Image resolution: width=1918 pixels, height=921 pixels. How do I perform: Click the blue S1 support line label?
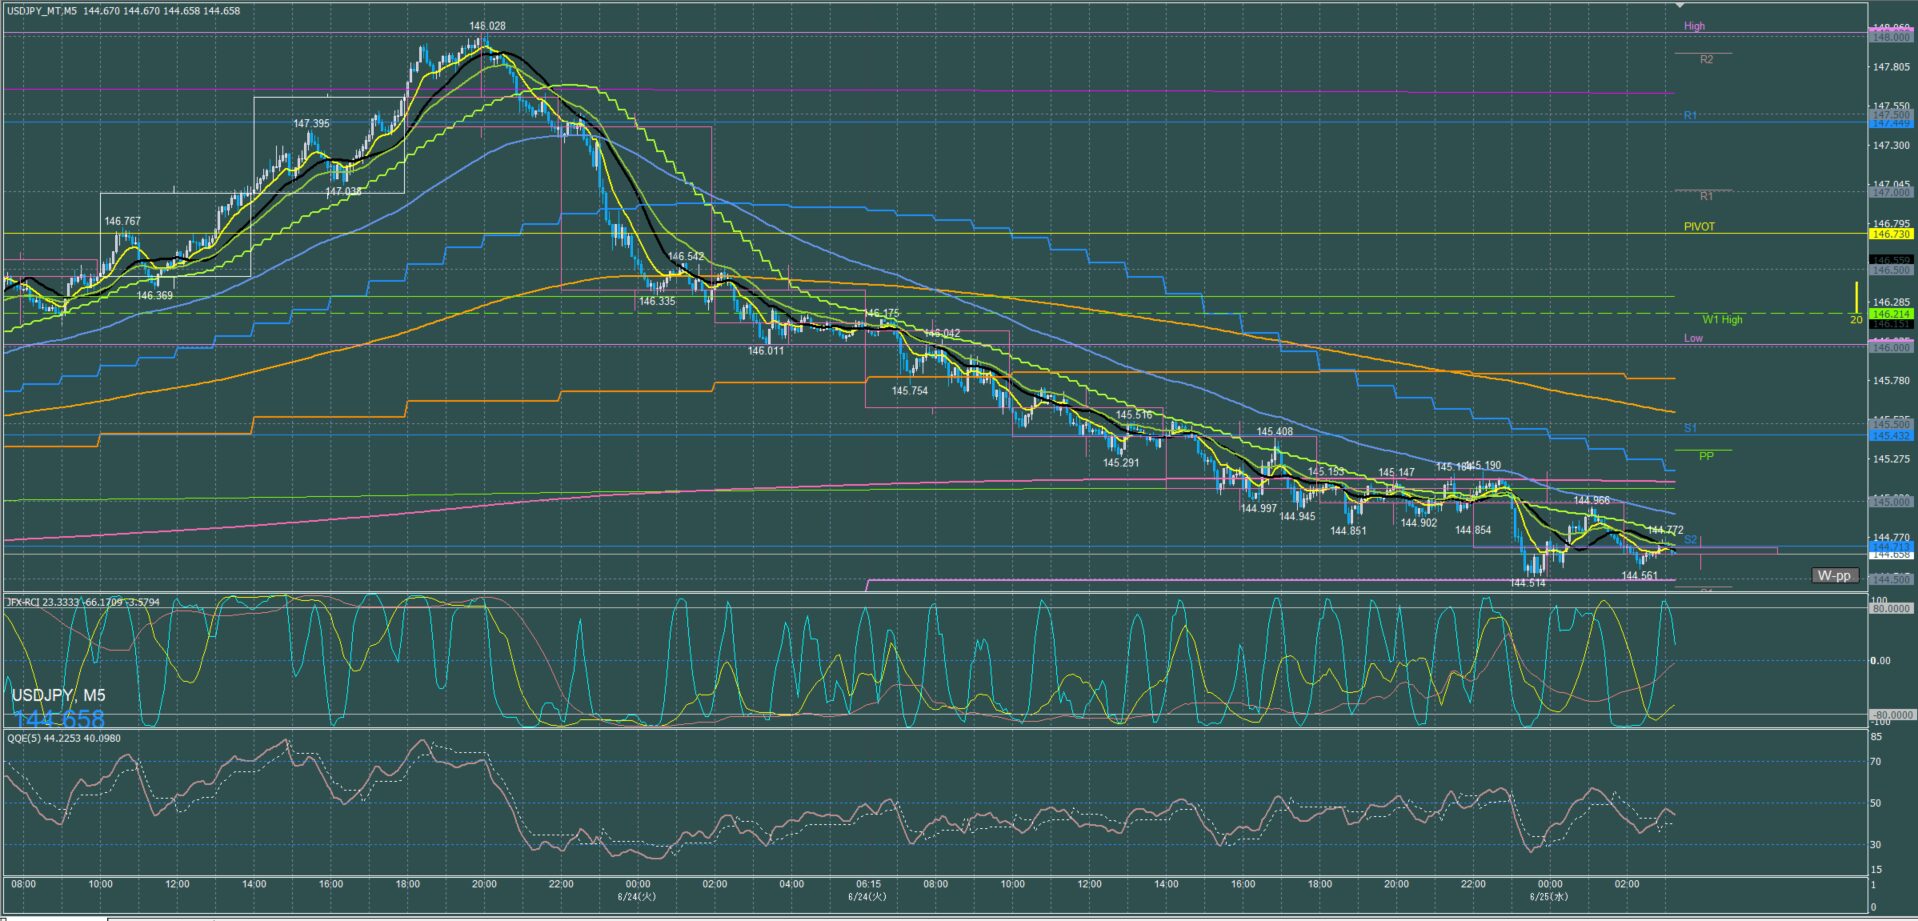(1690, 428)
